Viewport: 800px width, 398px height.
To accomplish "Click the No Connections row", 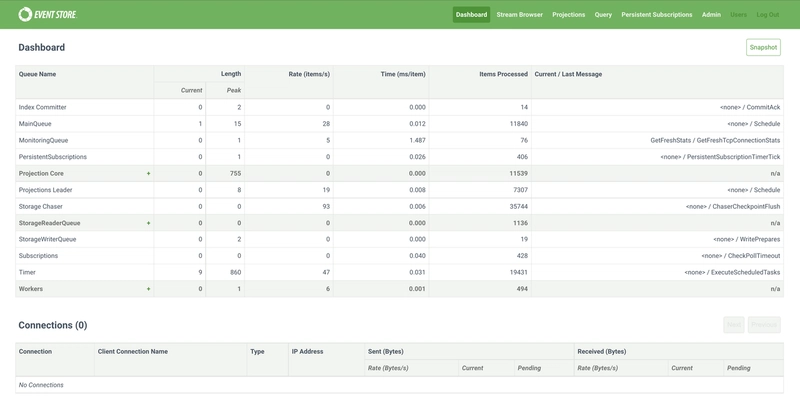I will 399,385.
